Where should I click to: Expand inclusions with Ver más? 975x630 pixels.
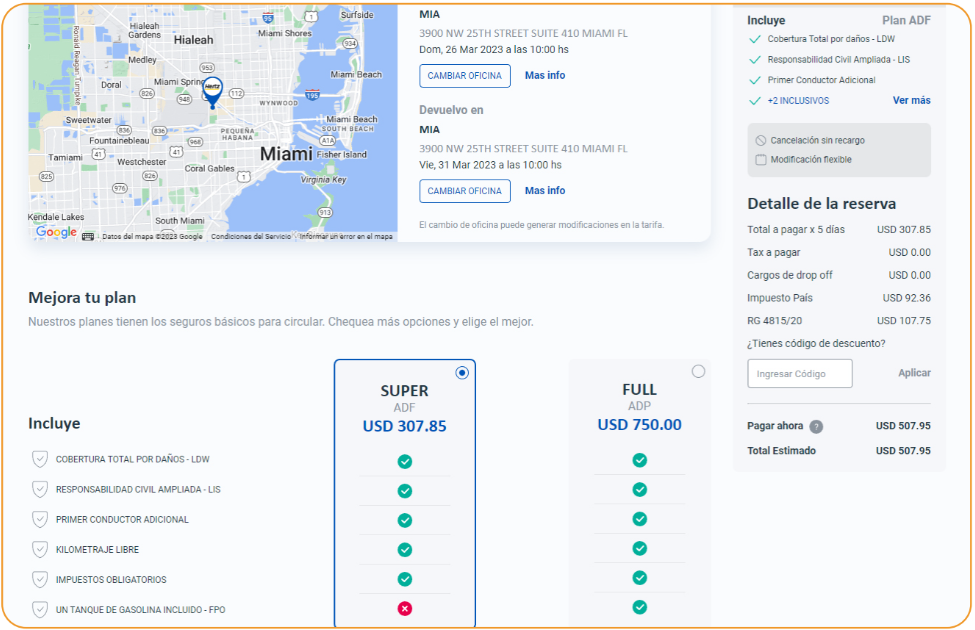911,101
